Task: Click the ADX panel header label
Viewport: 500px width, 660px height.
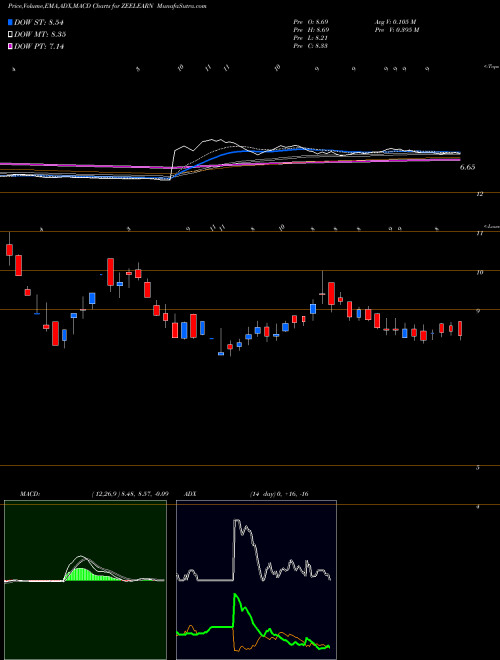Action: coord(190,494)
